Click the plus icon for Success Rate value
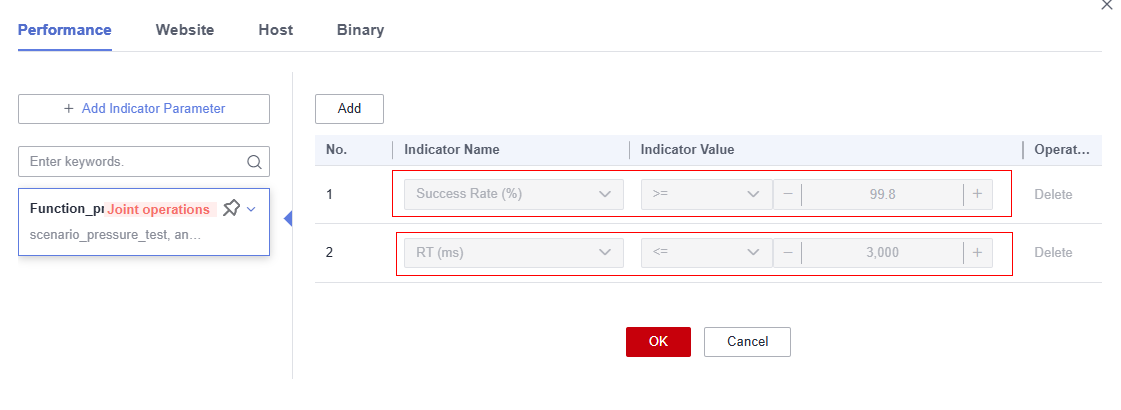Viewport: 1121px width, 410px height. pyautogui.click(x=977, y=194)
